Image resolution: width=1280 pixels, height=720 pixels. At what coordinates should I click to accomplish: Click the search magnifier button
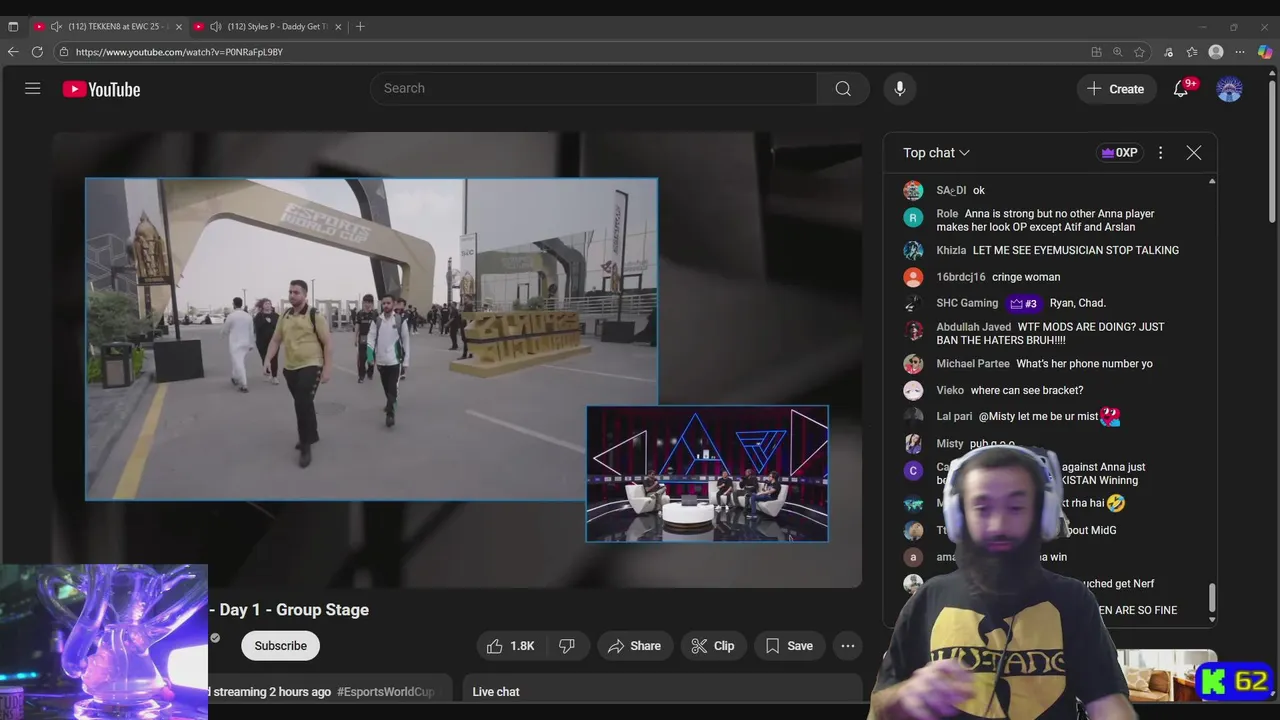pyautogui.click(x=843, y=89)
